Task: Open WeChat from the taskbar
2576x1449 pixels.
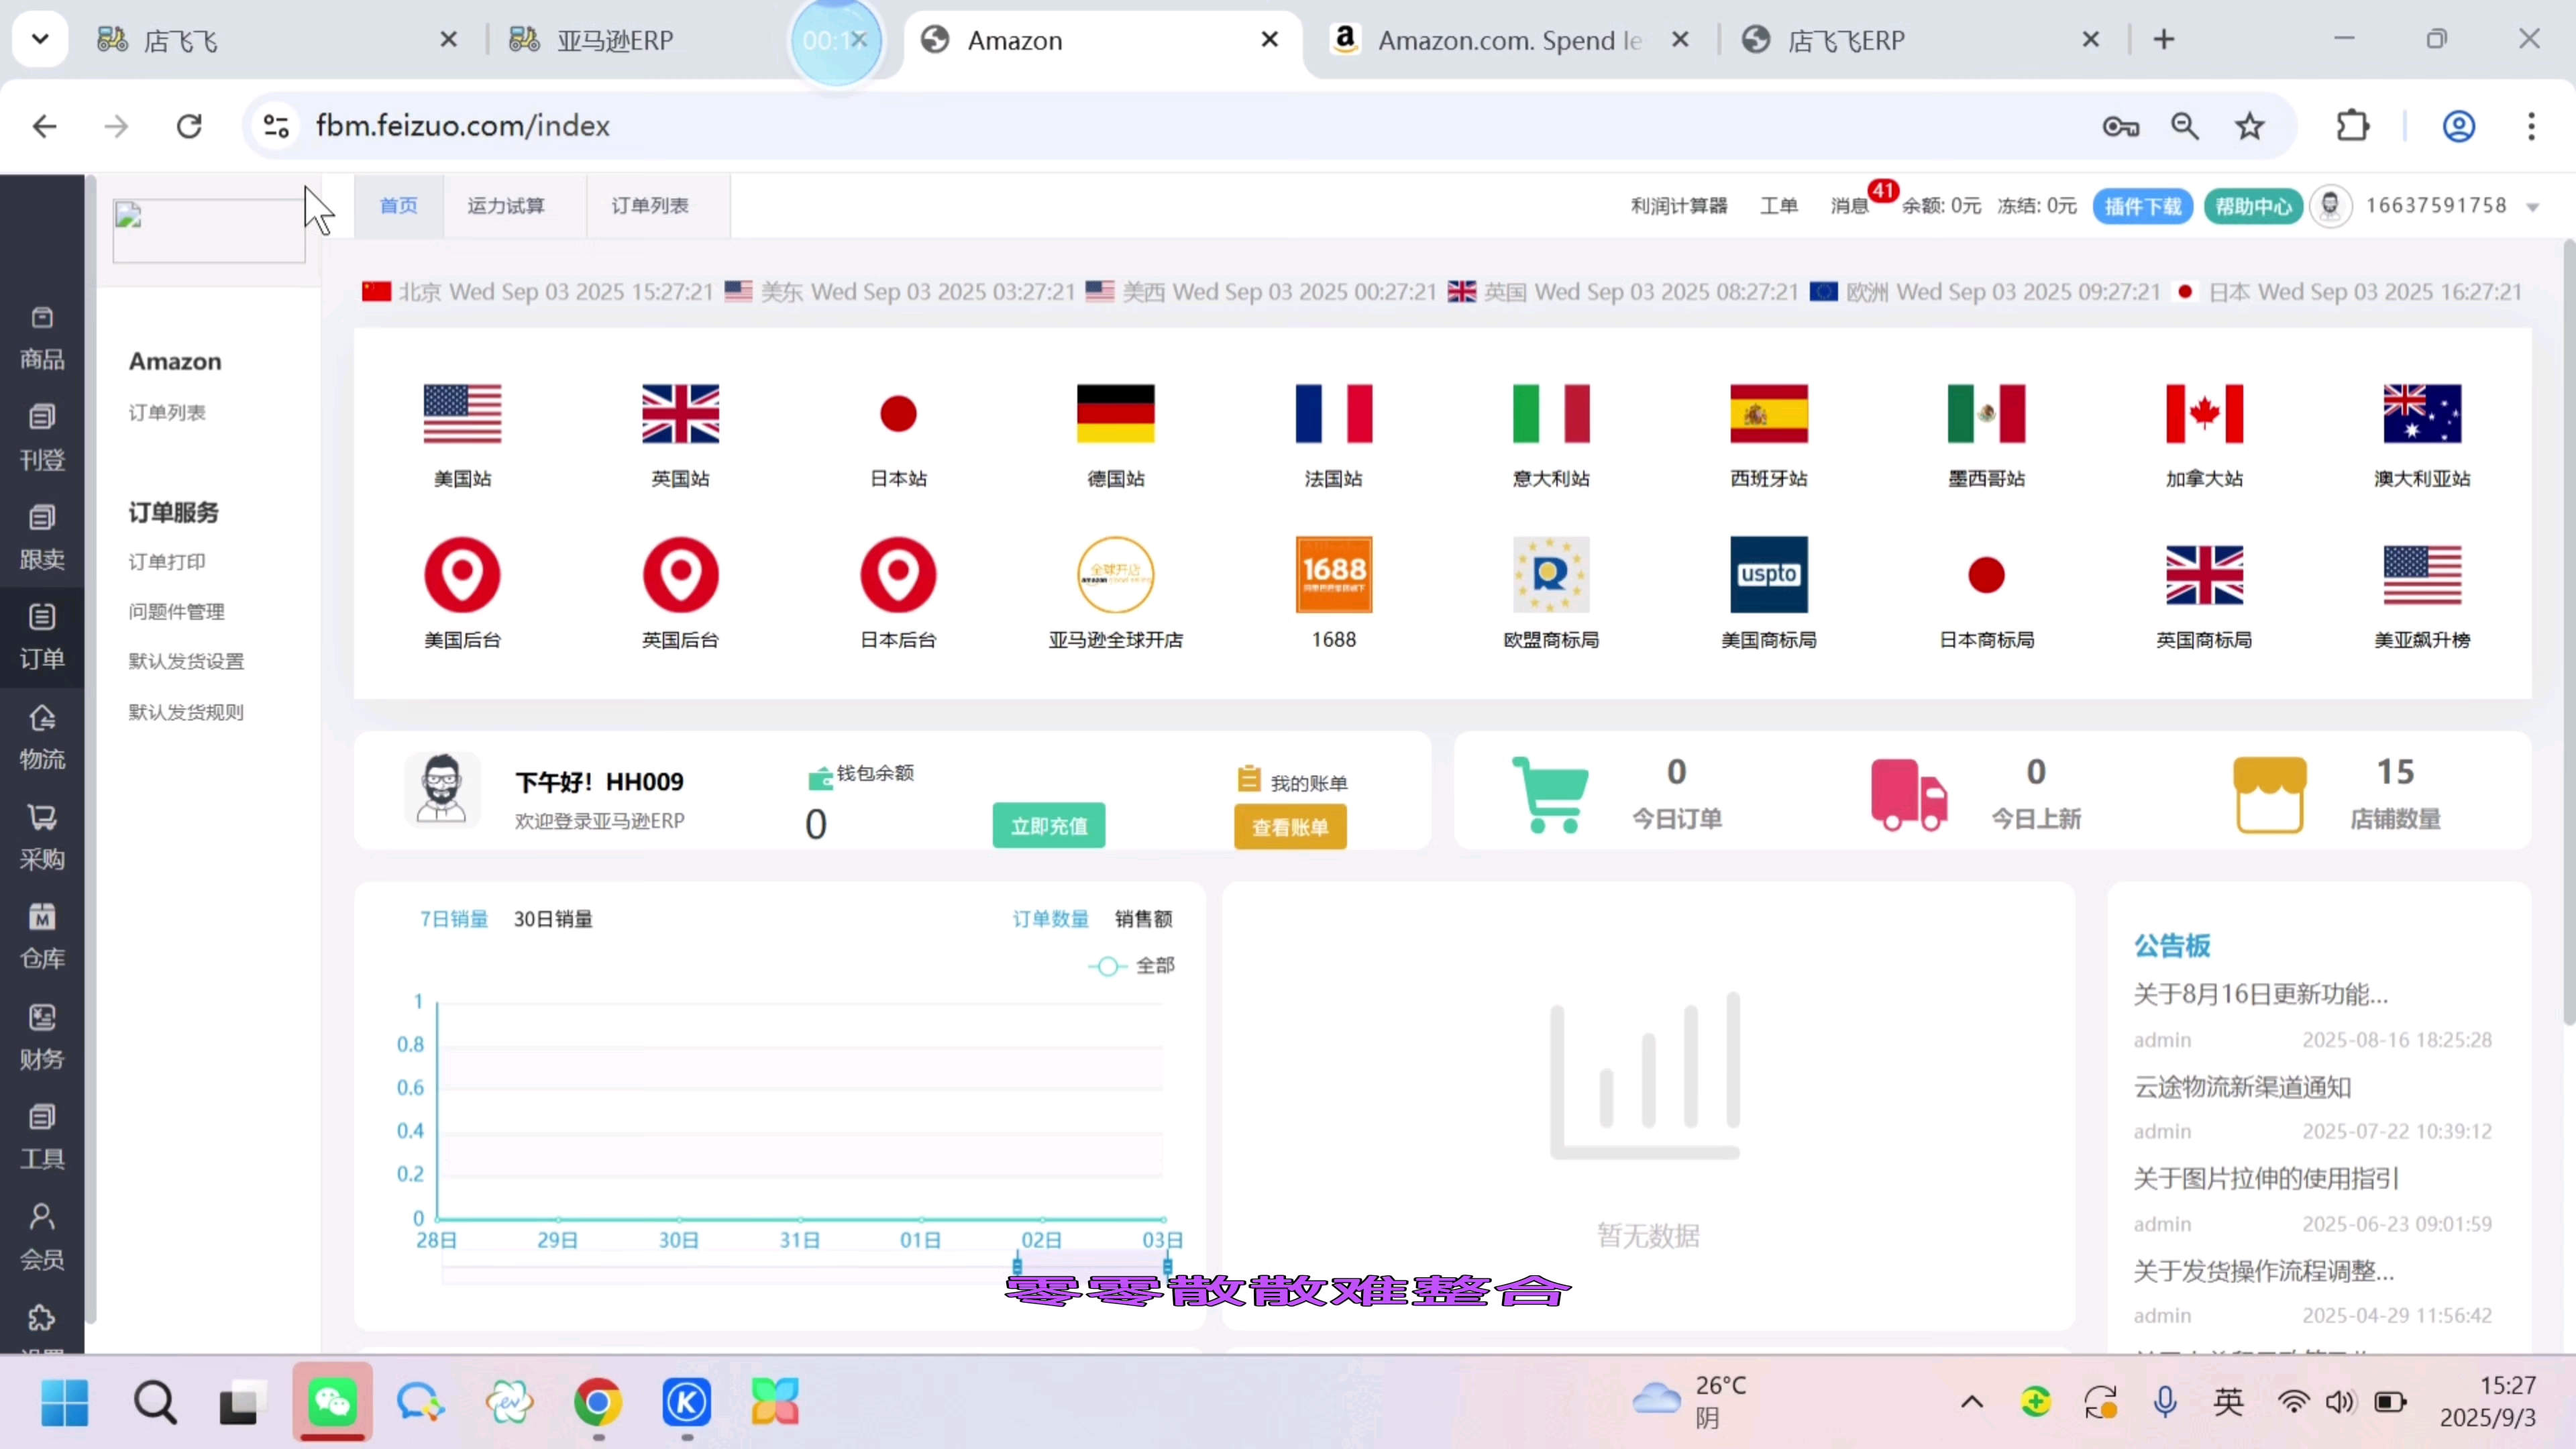Action: (x=332, y=1401)
